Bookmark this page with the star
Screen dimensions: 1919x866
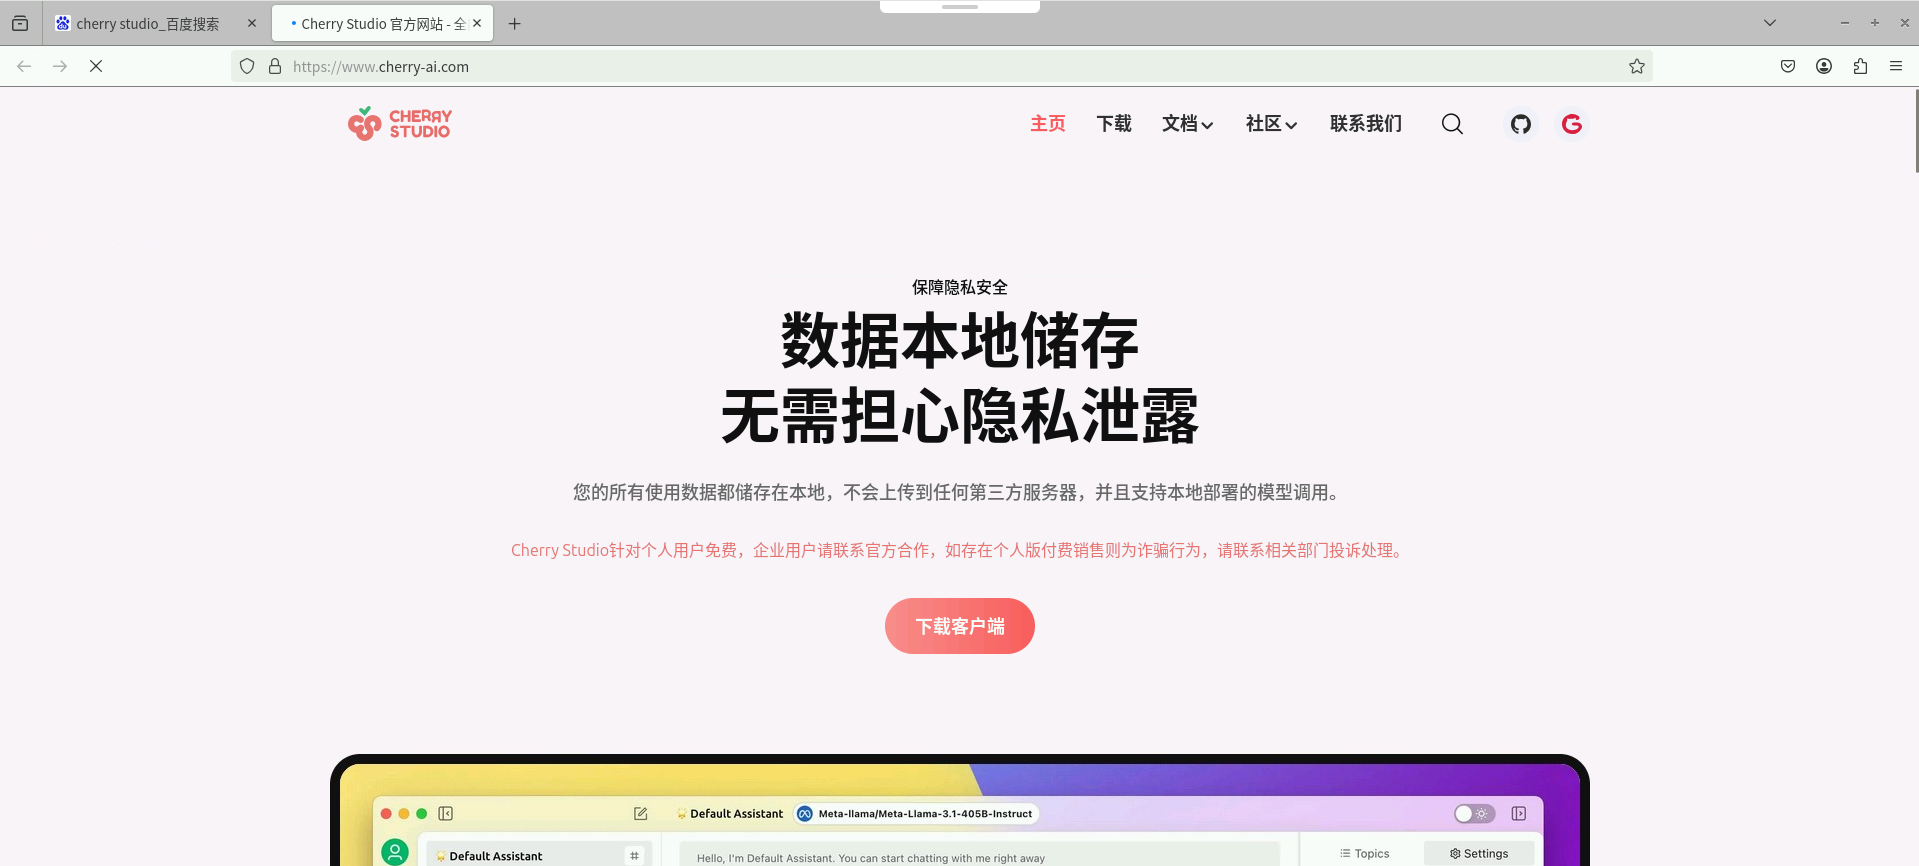point(1636,66)
